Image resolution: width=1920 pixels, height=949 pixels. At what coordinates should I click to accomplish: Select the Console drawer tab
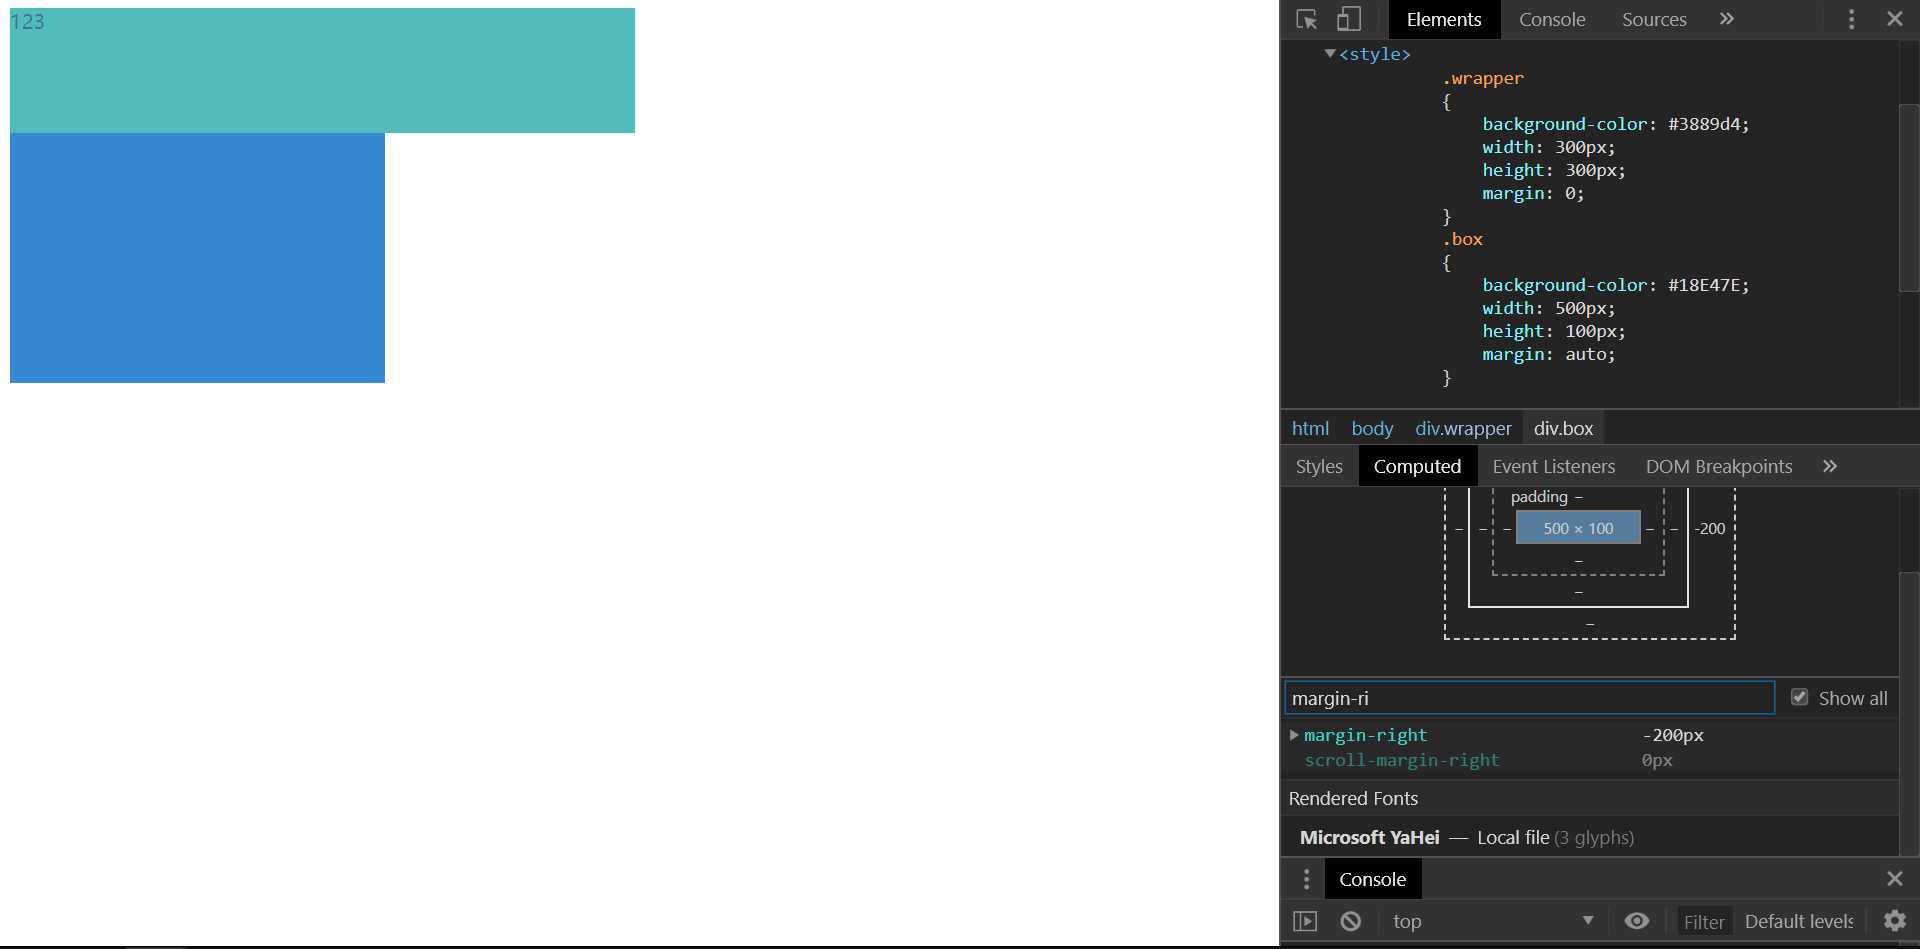1372,879
